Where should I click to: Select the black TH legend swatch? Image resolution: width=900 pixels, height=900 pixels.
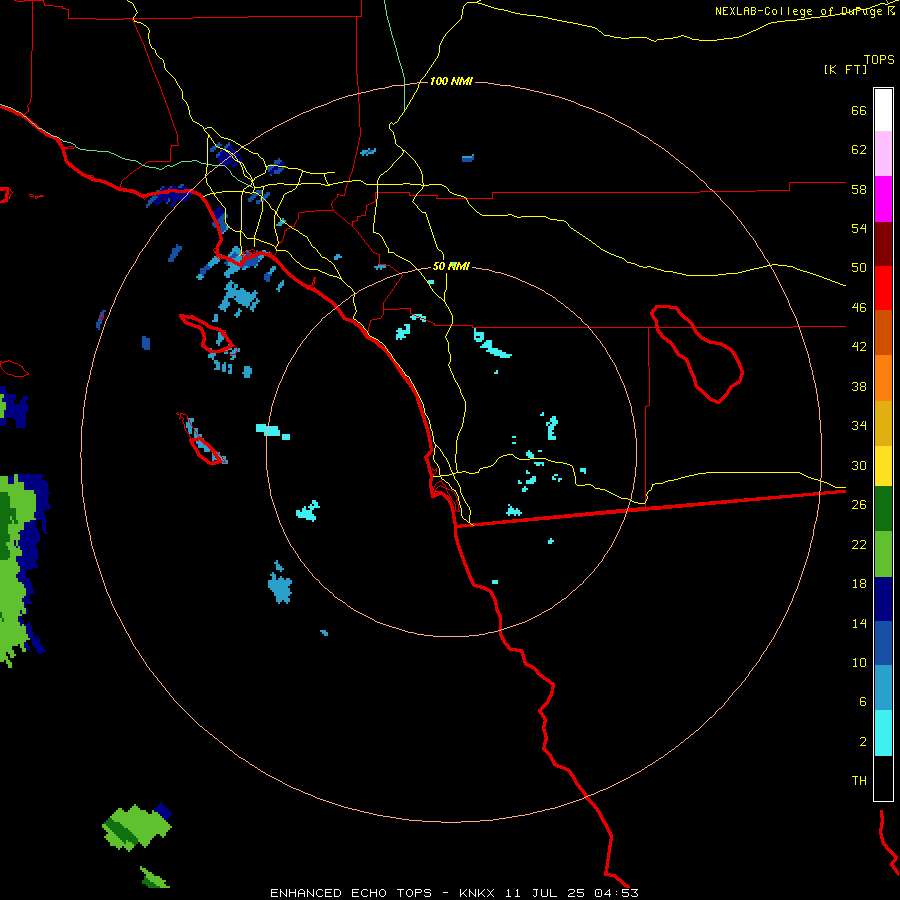[x=883, y=778]
